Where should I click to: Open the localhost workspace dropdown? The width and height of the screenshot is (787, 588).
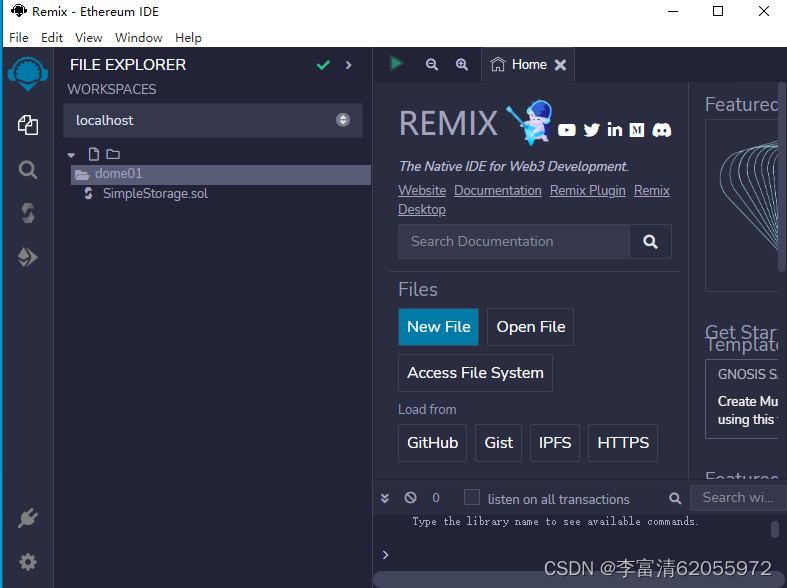[213, 120]
